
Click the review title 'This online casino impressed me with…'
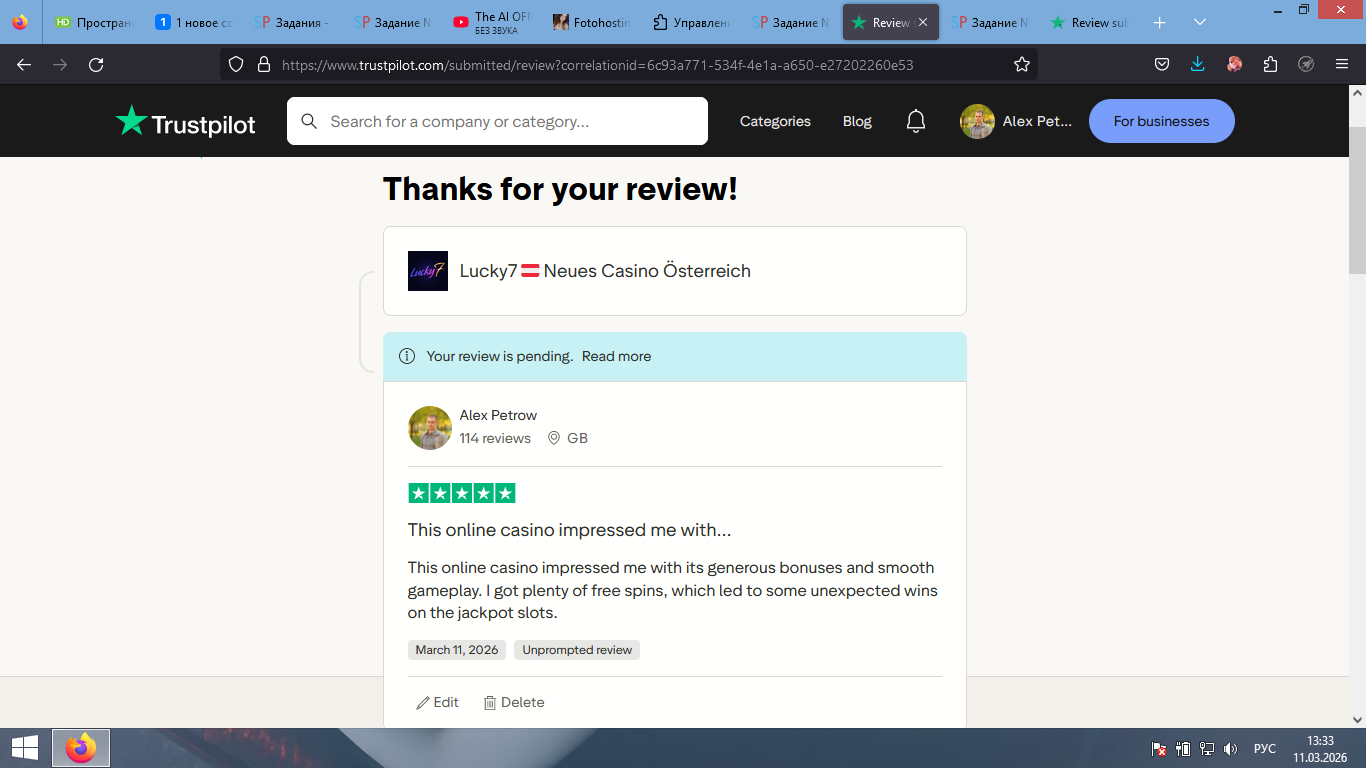[570, 530]
